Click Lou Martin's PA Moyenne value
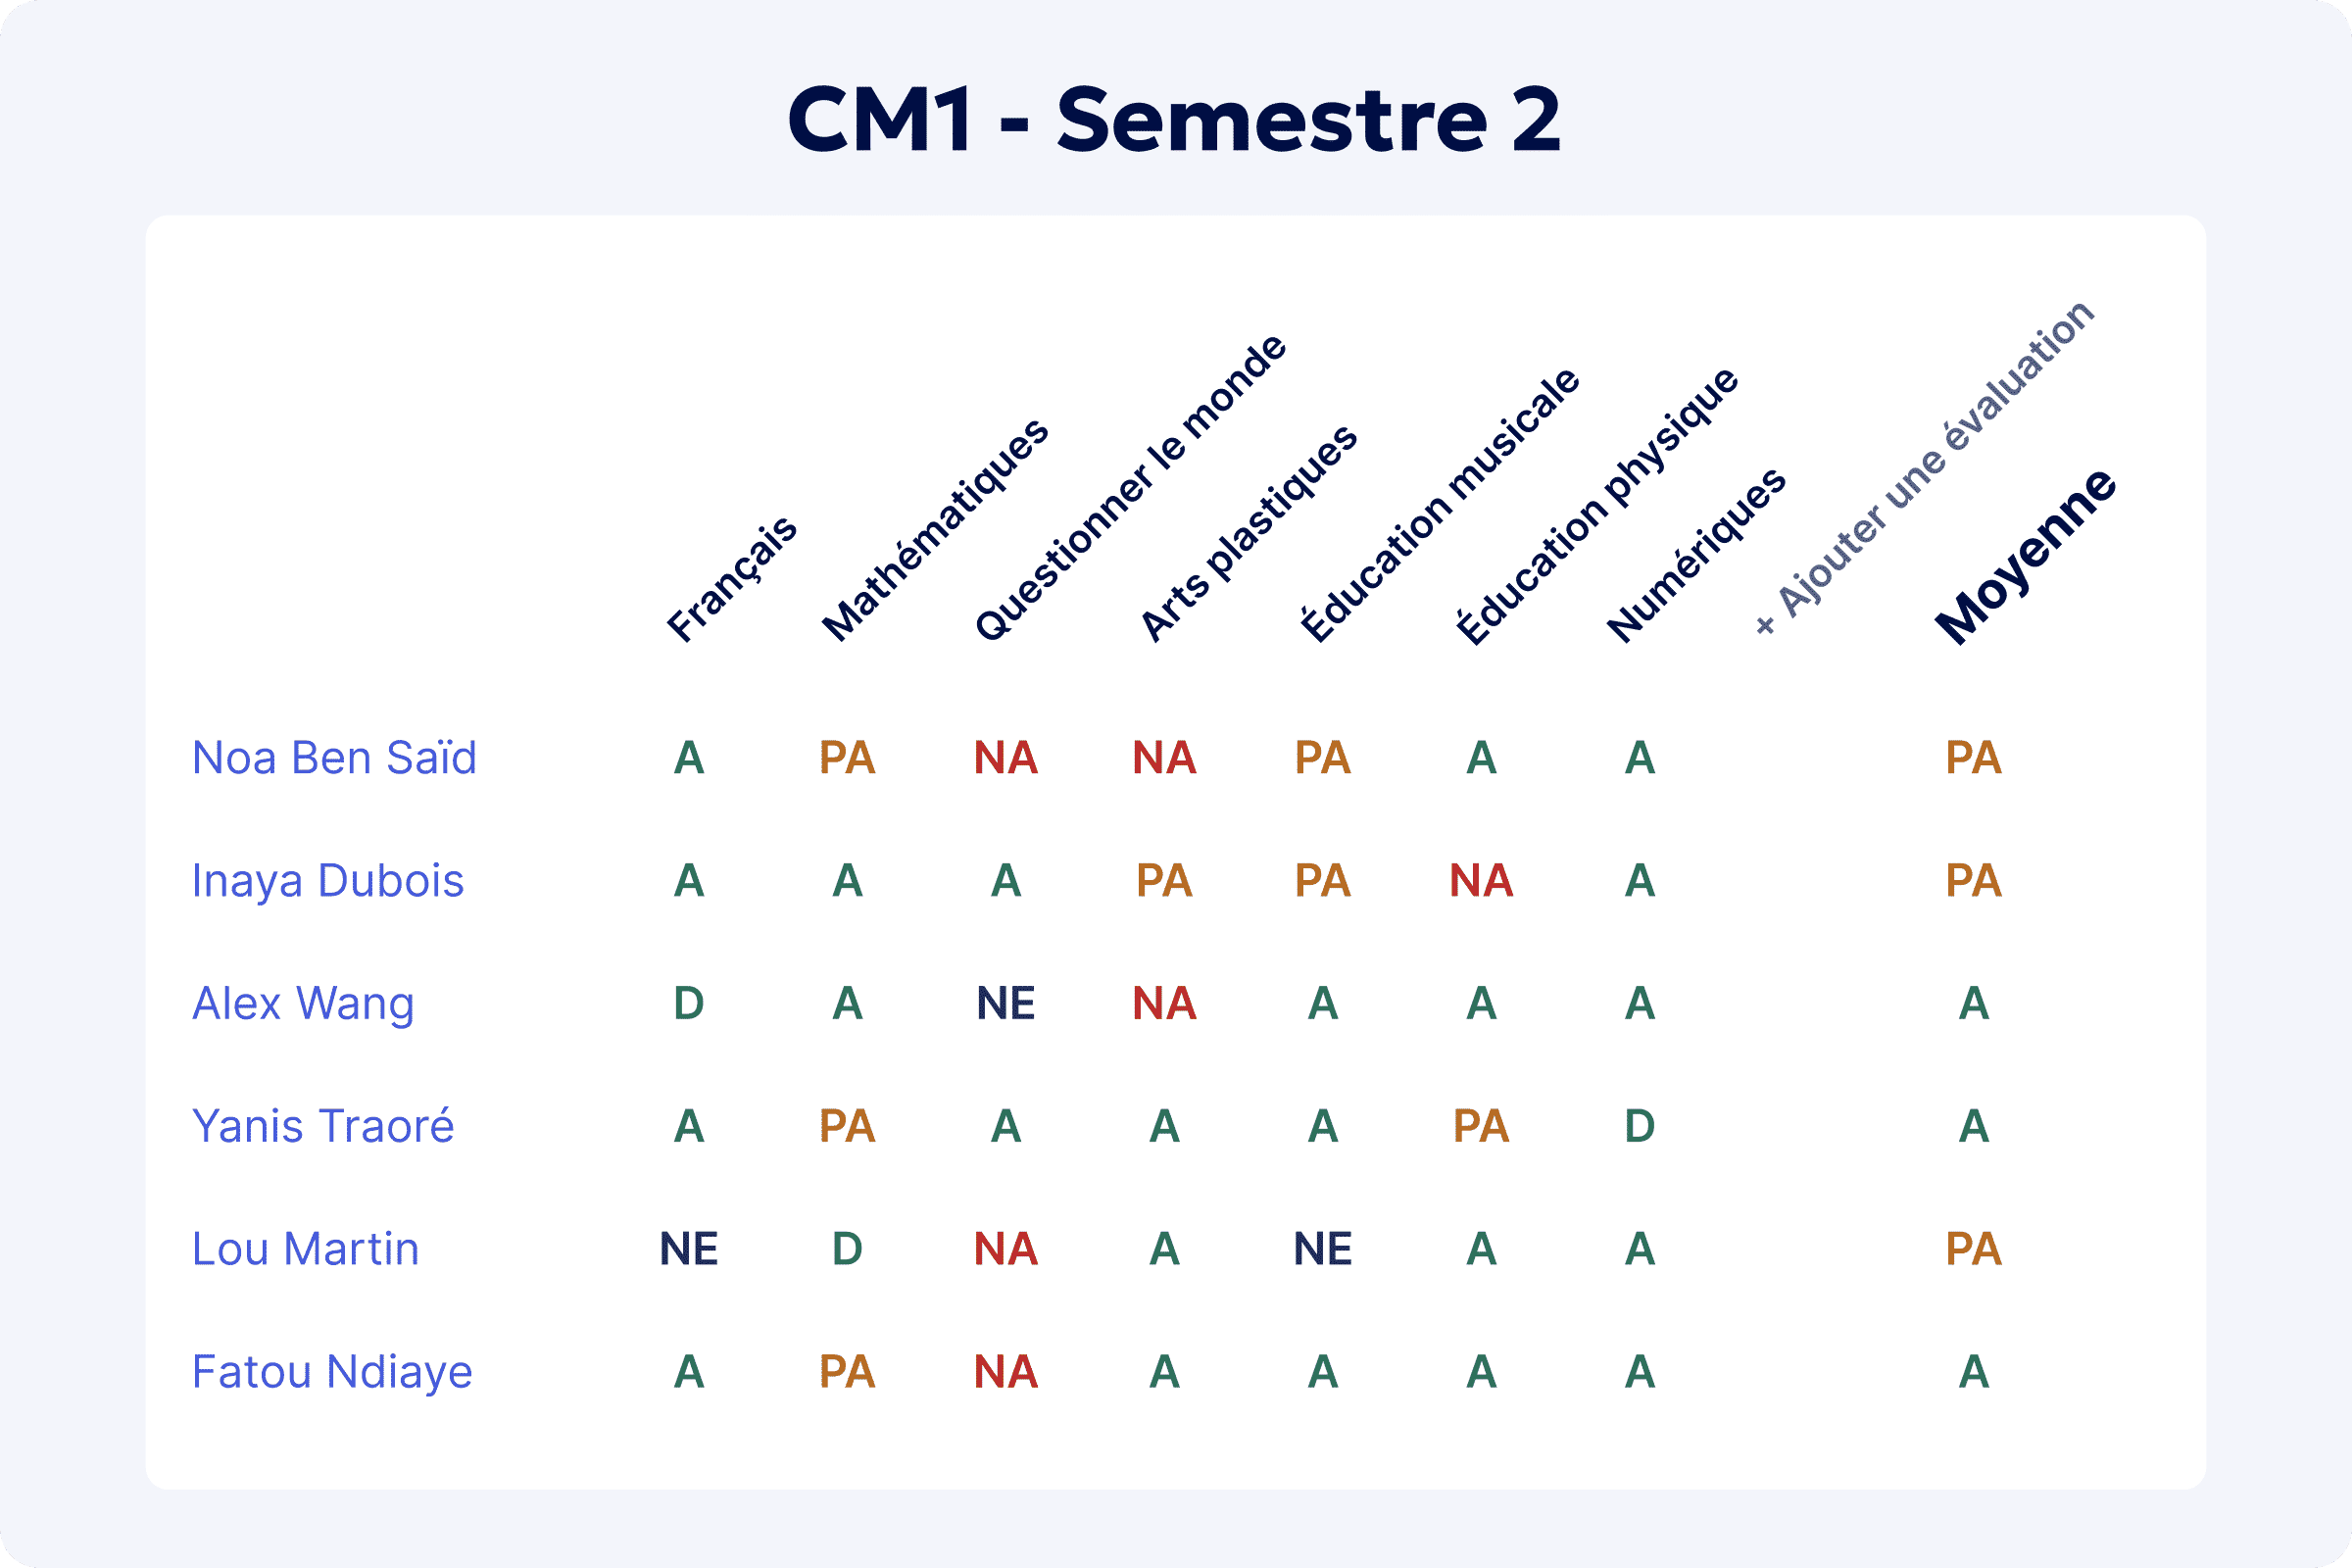The height and width of the screenshot is (1568, 2352). click(1974, 1249)
